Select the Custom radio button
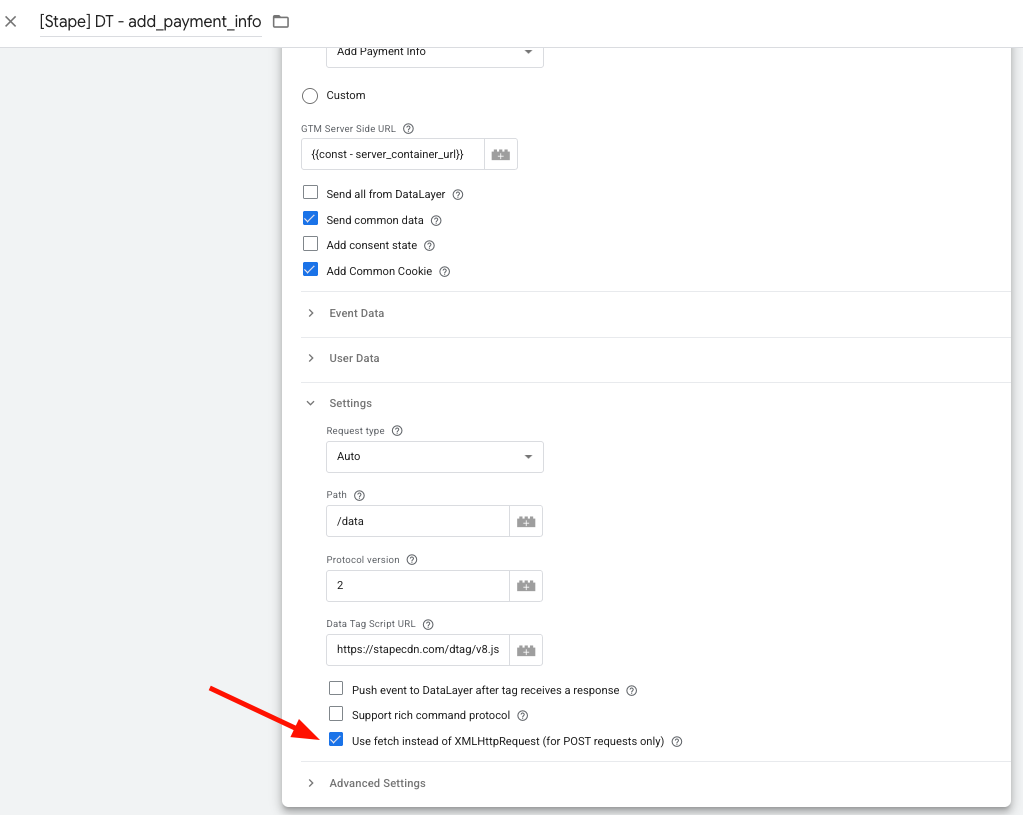The height and width of the screenshot is (815, 1023). coord(310,96)
